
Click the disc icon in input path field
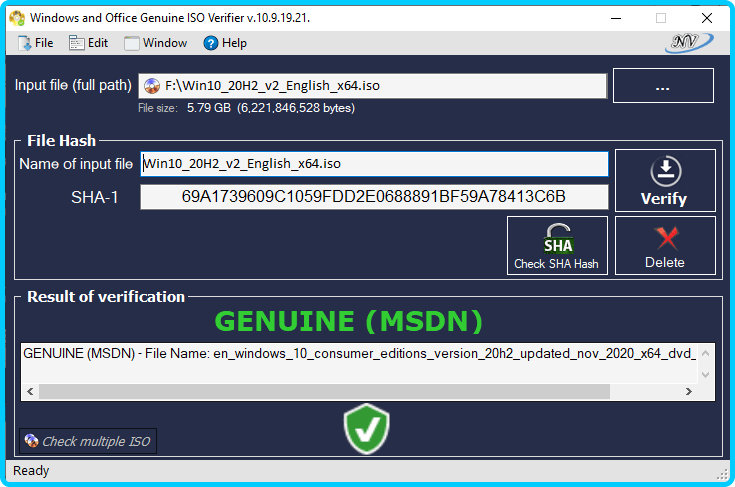[152, 86]
